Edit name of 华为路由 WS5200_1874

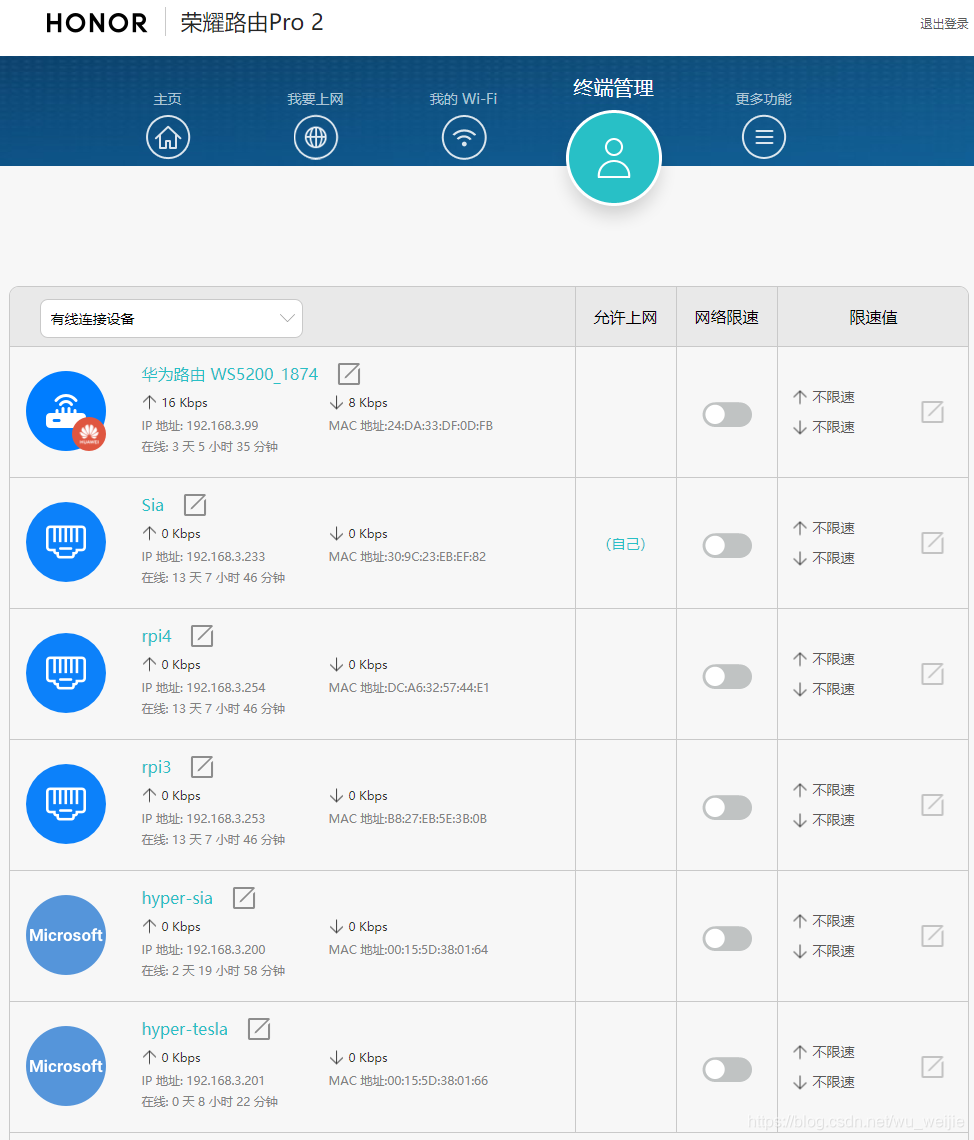[349, 374]
